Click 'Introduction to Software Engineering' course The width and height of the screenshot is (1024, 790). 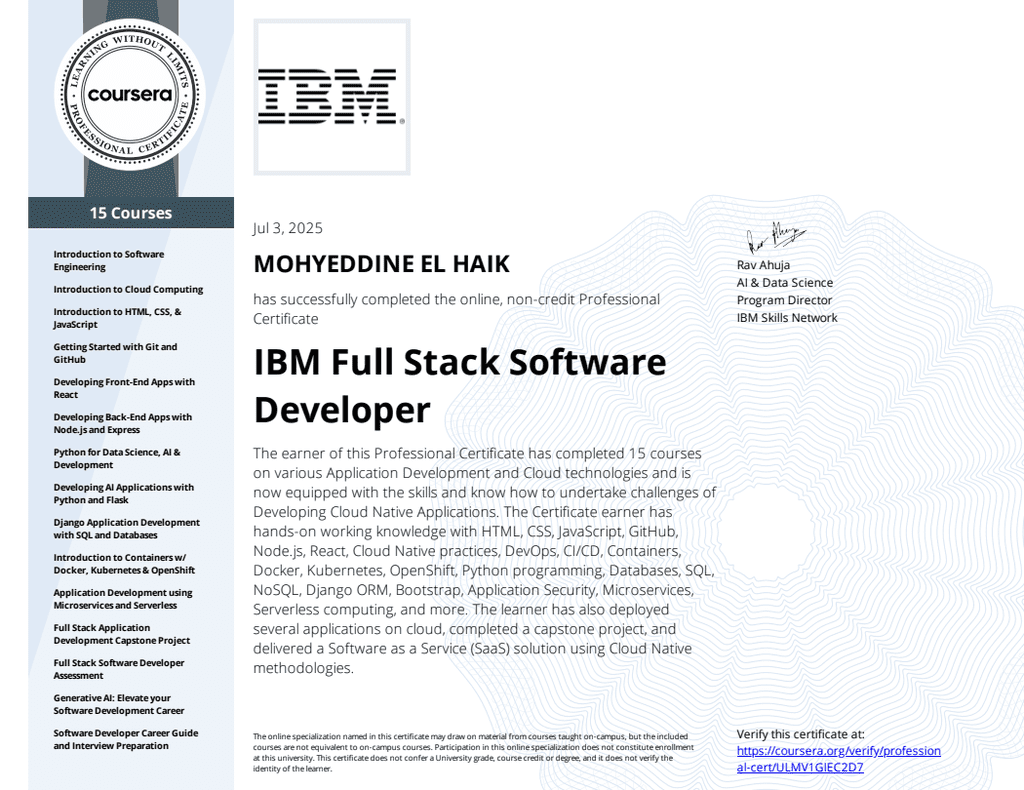pos(108,261)
